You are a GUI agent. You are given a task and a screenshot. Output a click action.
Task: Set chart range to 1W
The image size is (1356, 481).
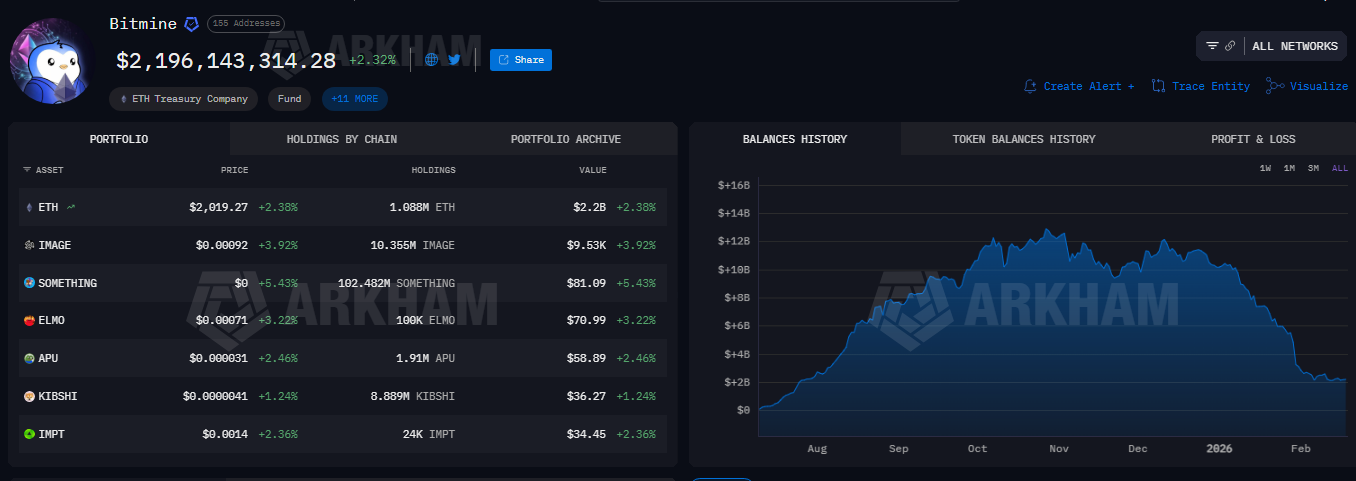(1265, 168)
